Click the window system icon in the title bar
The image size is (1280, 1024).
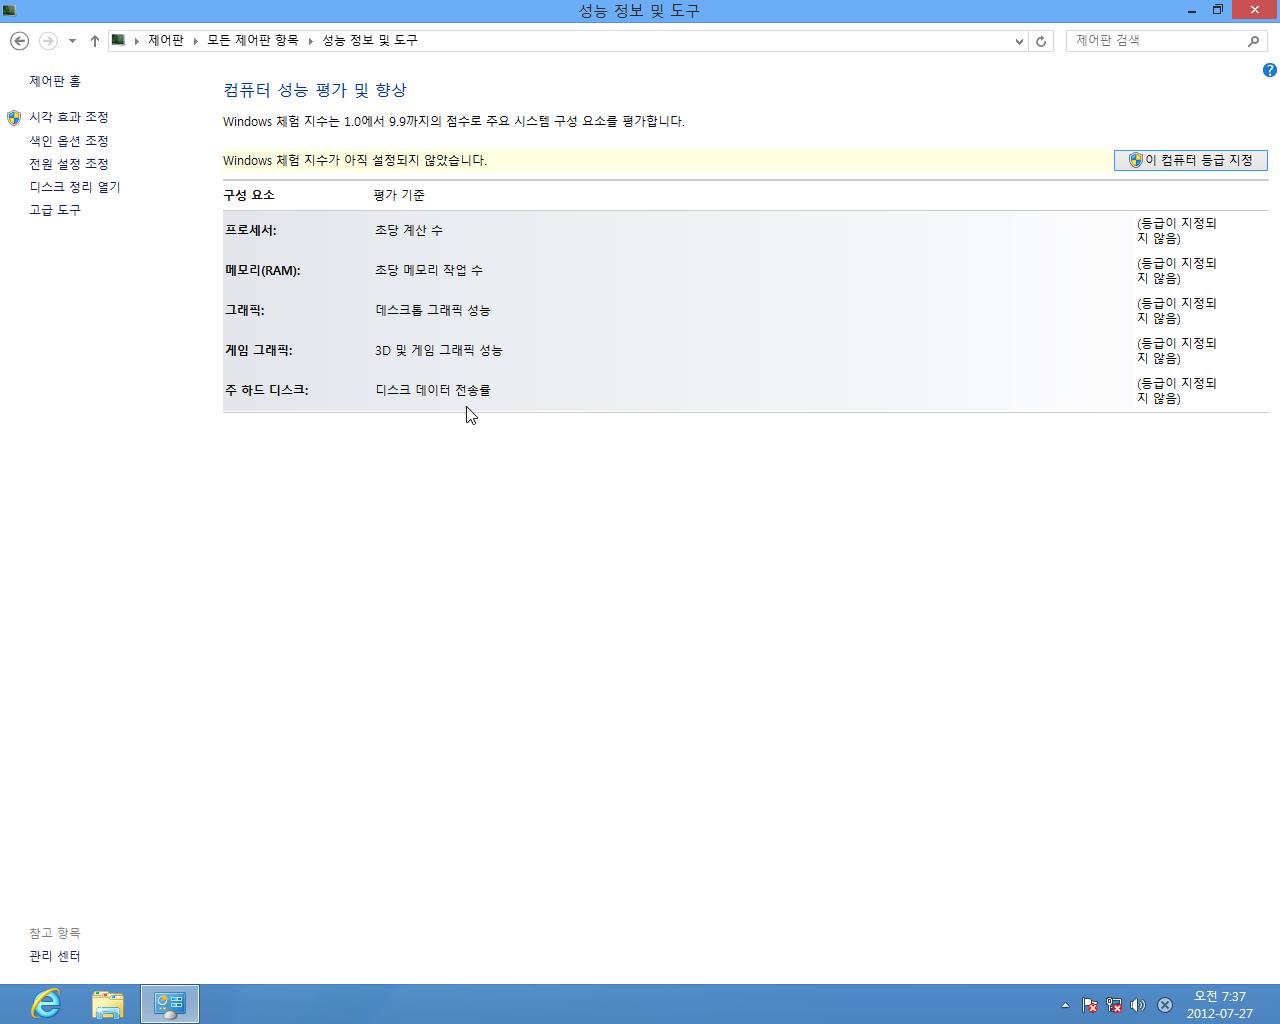coord(9,10)
